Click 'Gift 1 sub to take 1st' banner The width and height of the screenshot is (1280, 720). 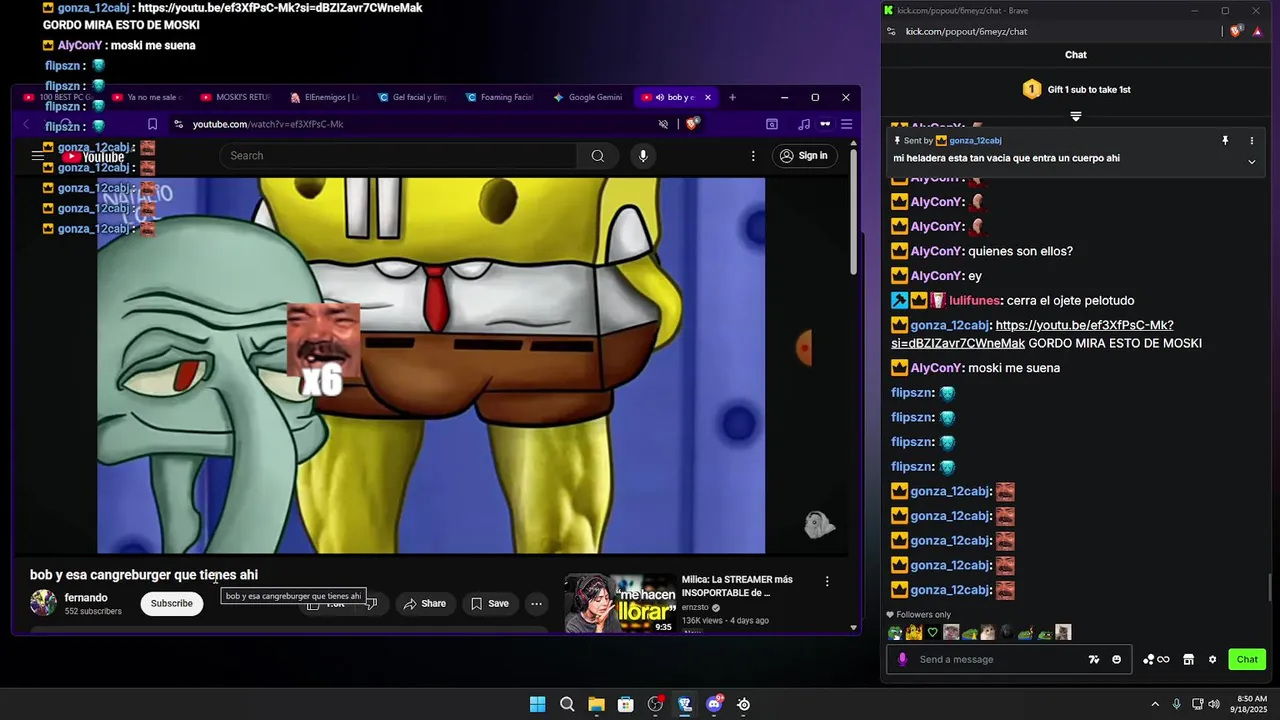pyautogui.click(x=1076, y=89)
